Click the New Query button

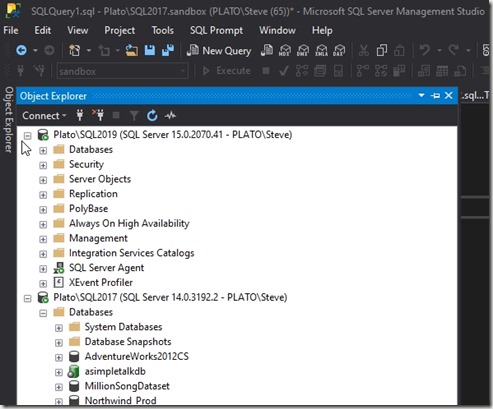point(219,51)
